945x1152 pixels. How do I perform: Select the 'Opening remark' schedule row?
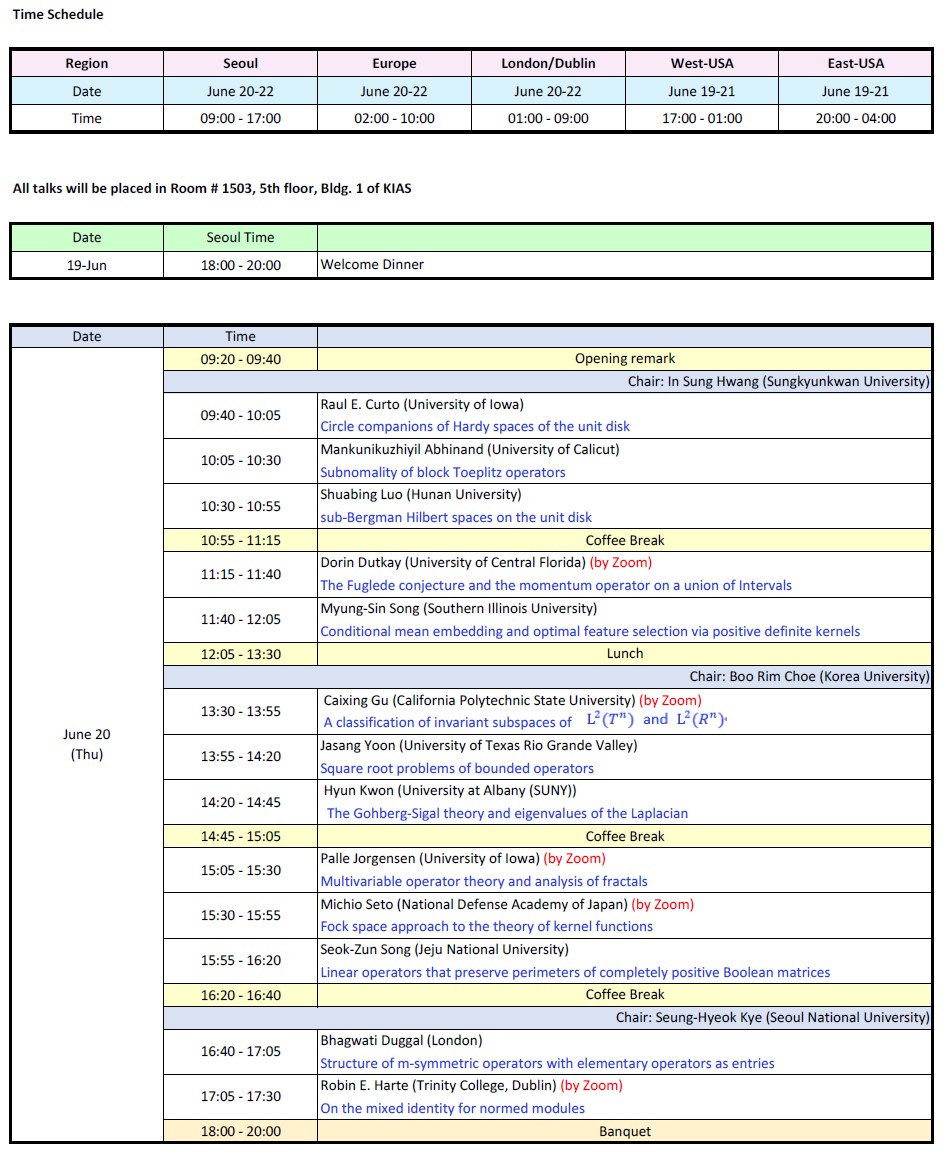coord(625,358)
